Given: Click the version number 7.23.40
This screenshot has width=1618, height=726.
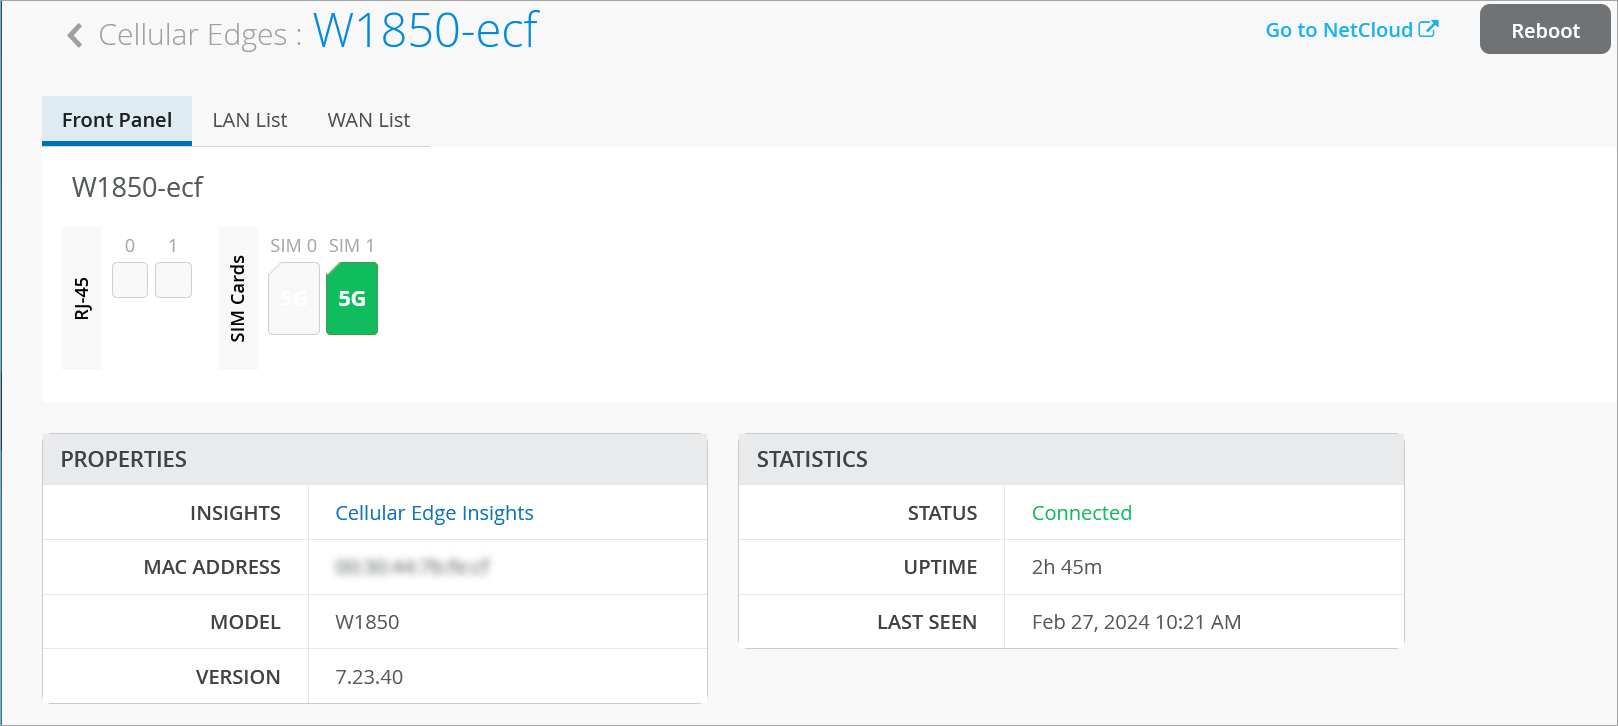Looking at the screenshot, I should (x=369, y=677).
